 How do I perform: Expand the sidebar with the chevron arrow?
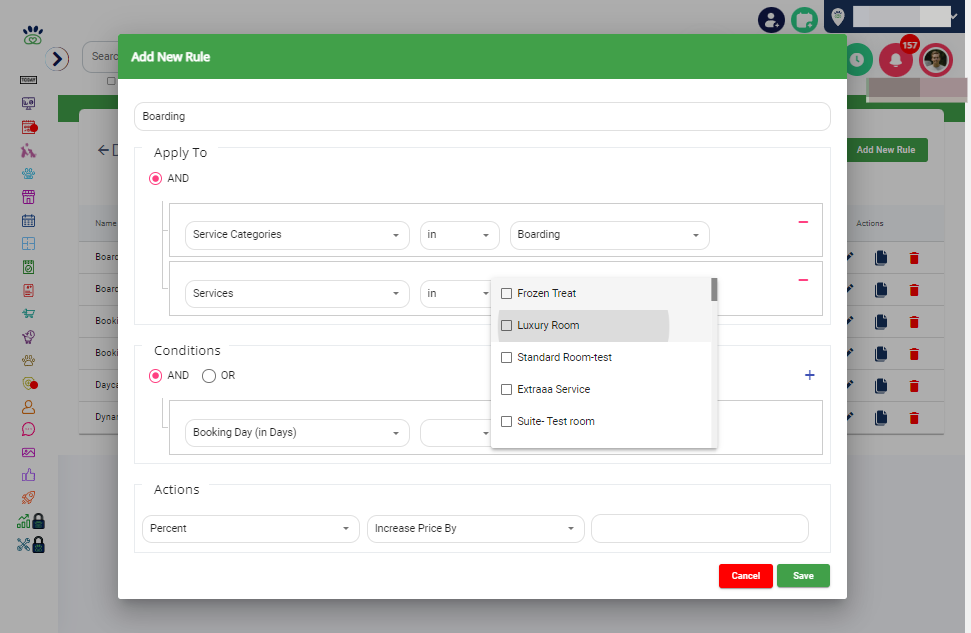click(x=57, y=59)
